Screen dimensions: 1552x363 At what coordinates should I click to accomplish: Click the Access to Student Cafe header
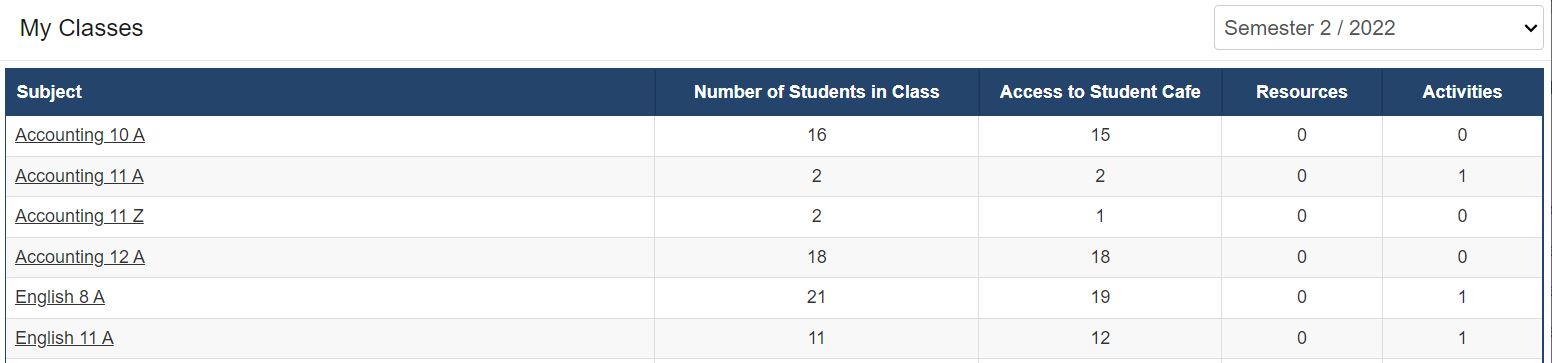click(x=1100, y=92)
